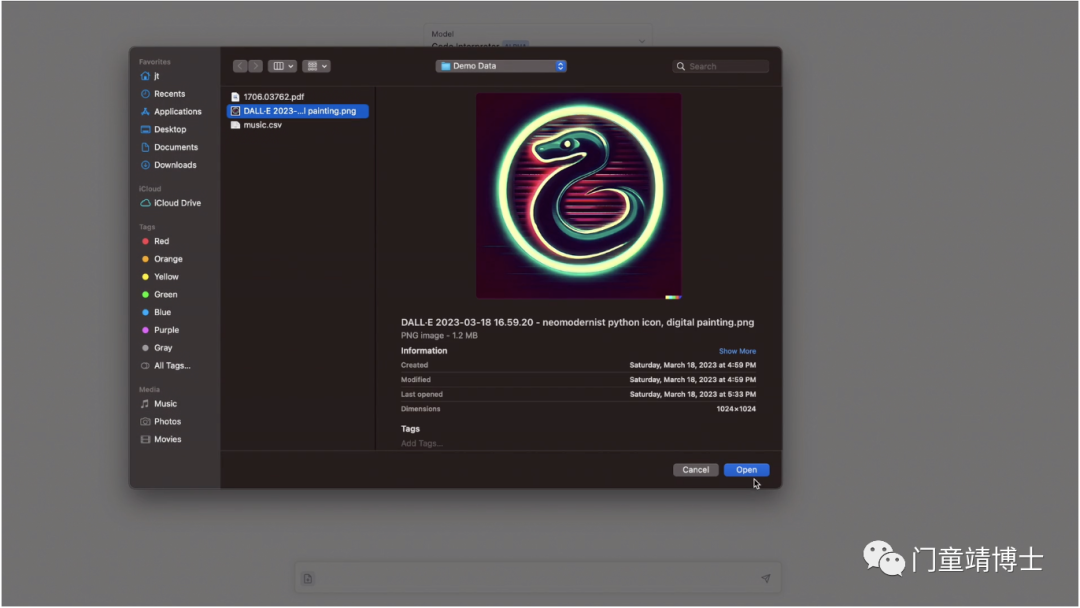Open the group-by grid dropdown
Viewport: 1080px width, 608px height.
point(316,66)
